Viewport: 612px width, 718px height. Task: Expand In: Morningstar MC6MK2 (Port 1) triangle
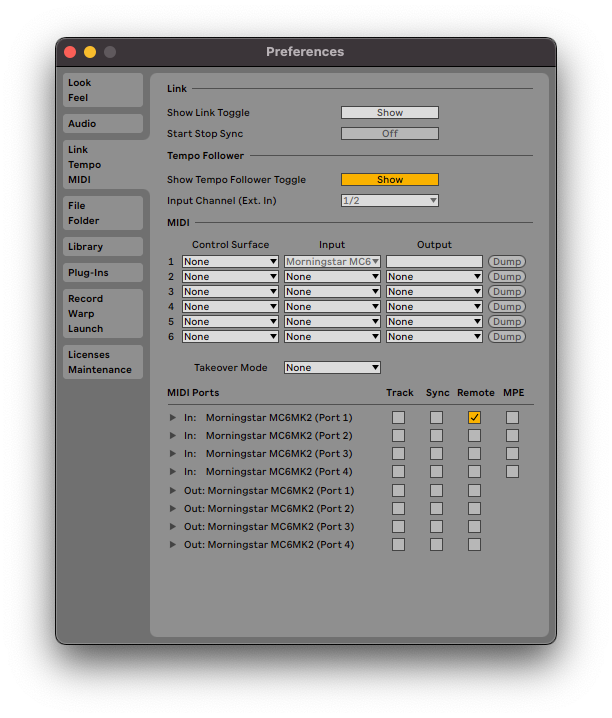coord(173,418)
